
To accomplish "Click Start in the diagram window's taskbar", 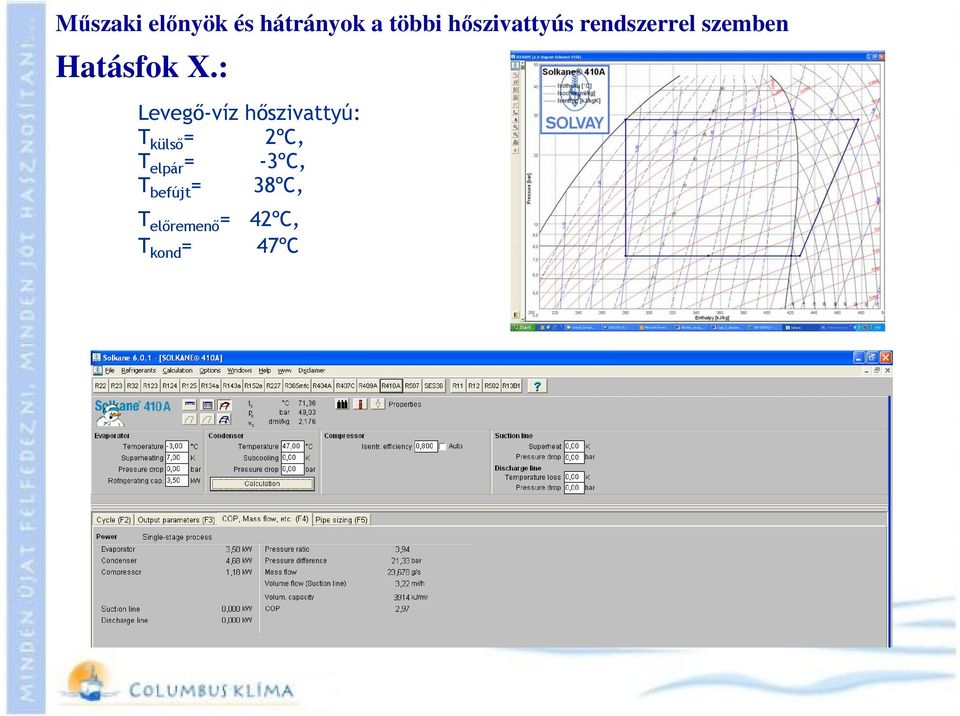I will coord(522,328).
